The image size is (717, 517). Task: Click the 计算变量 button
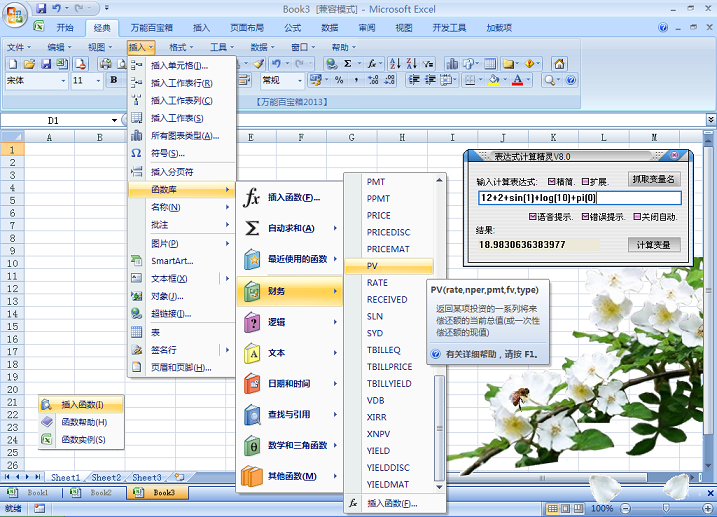pyautogui.click(x=653, y=245)
